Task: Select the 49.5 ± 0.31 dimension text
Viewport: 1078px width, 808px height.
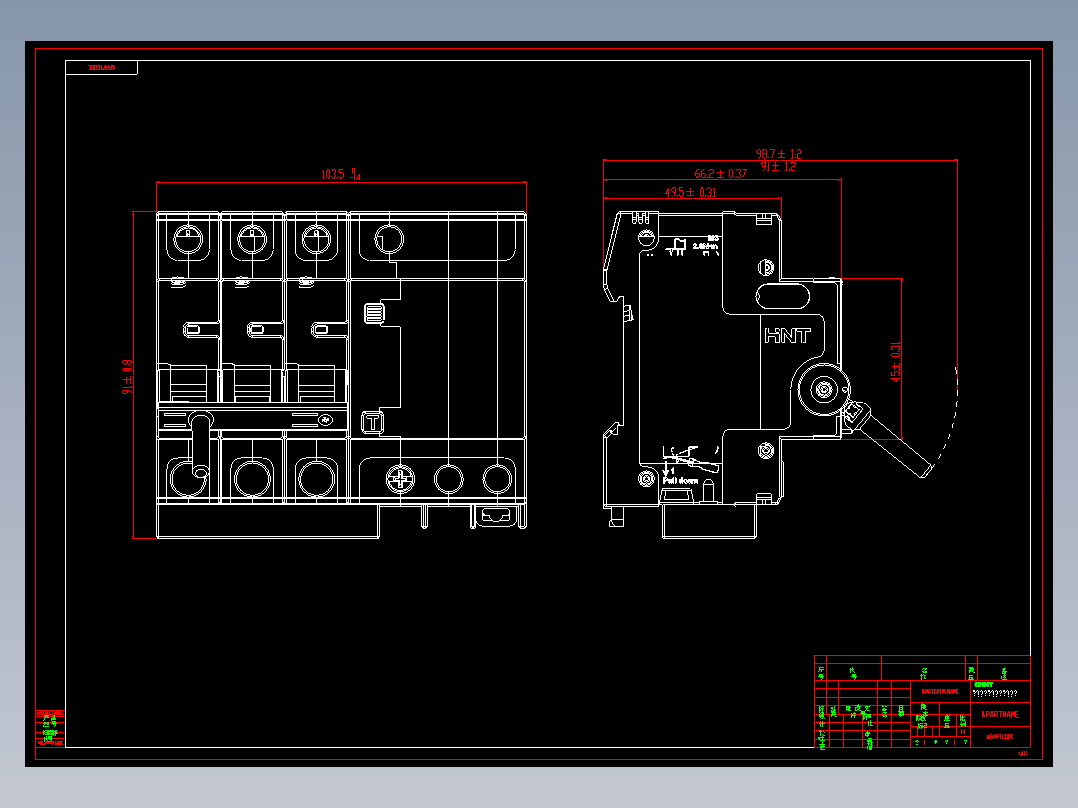Action: click(690, 193)
